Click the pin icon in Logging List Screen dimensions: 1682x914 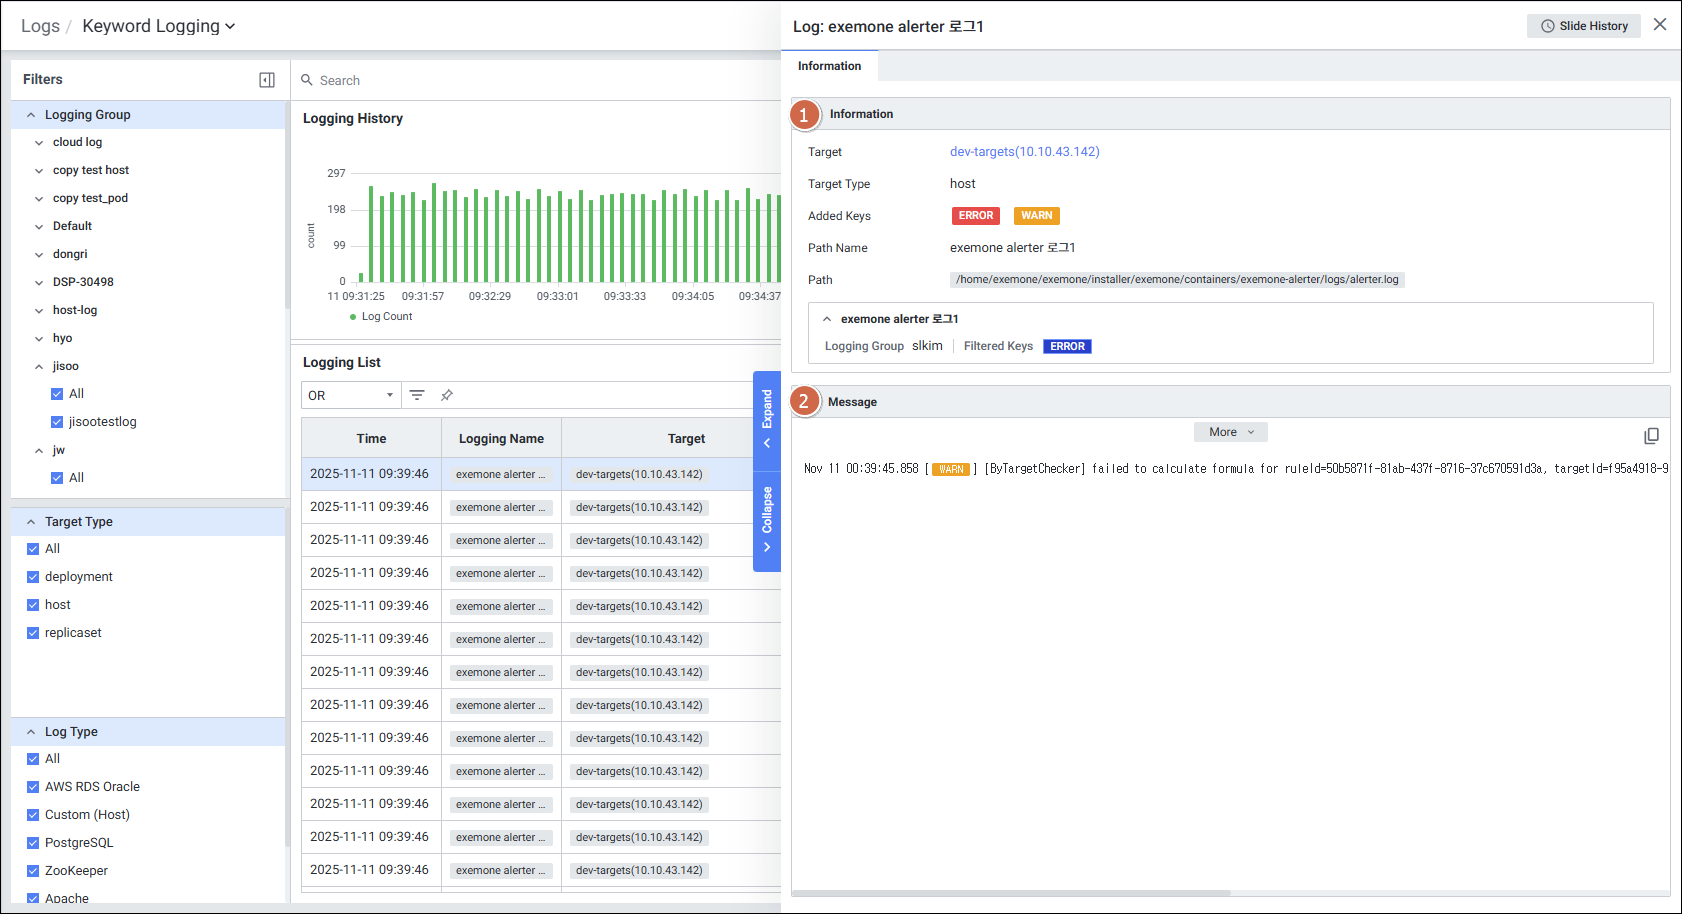click(447, 395)
